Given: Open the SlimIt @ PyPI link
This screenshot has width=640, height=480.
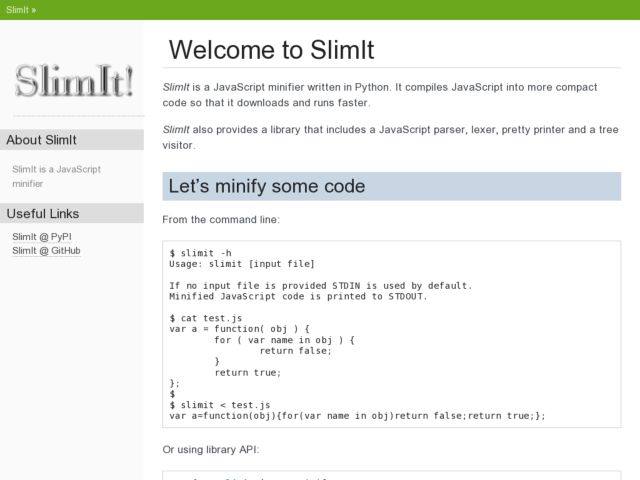Looking at the screenshot, I should click(x=41, y=237).
